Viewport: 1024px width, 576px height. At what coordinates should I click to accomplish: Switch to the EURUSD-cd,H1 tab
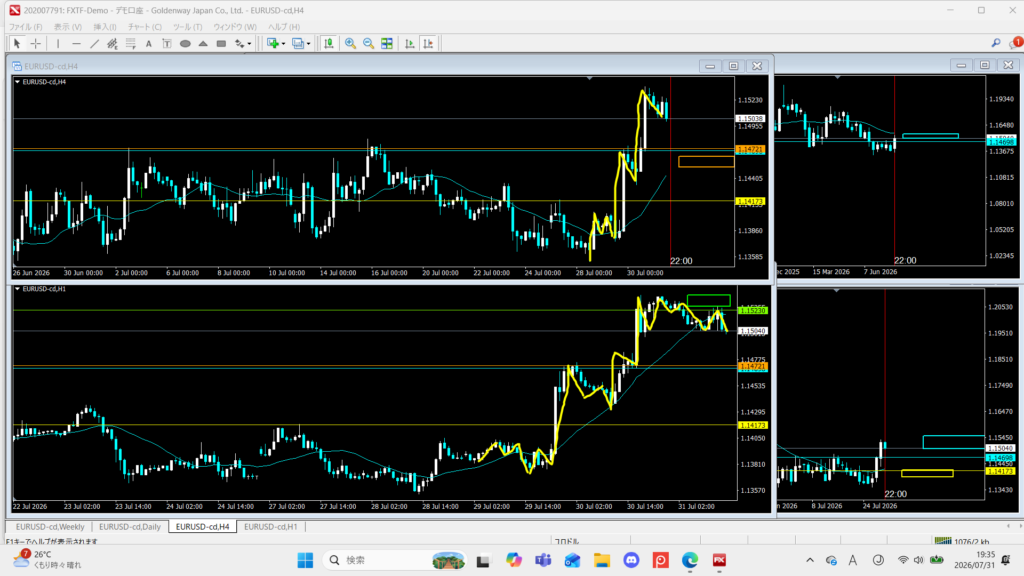coord(270,526)
